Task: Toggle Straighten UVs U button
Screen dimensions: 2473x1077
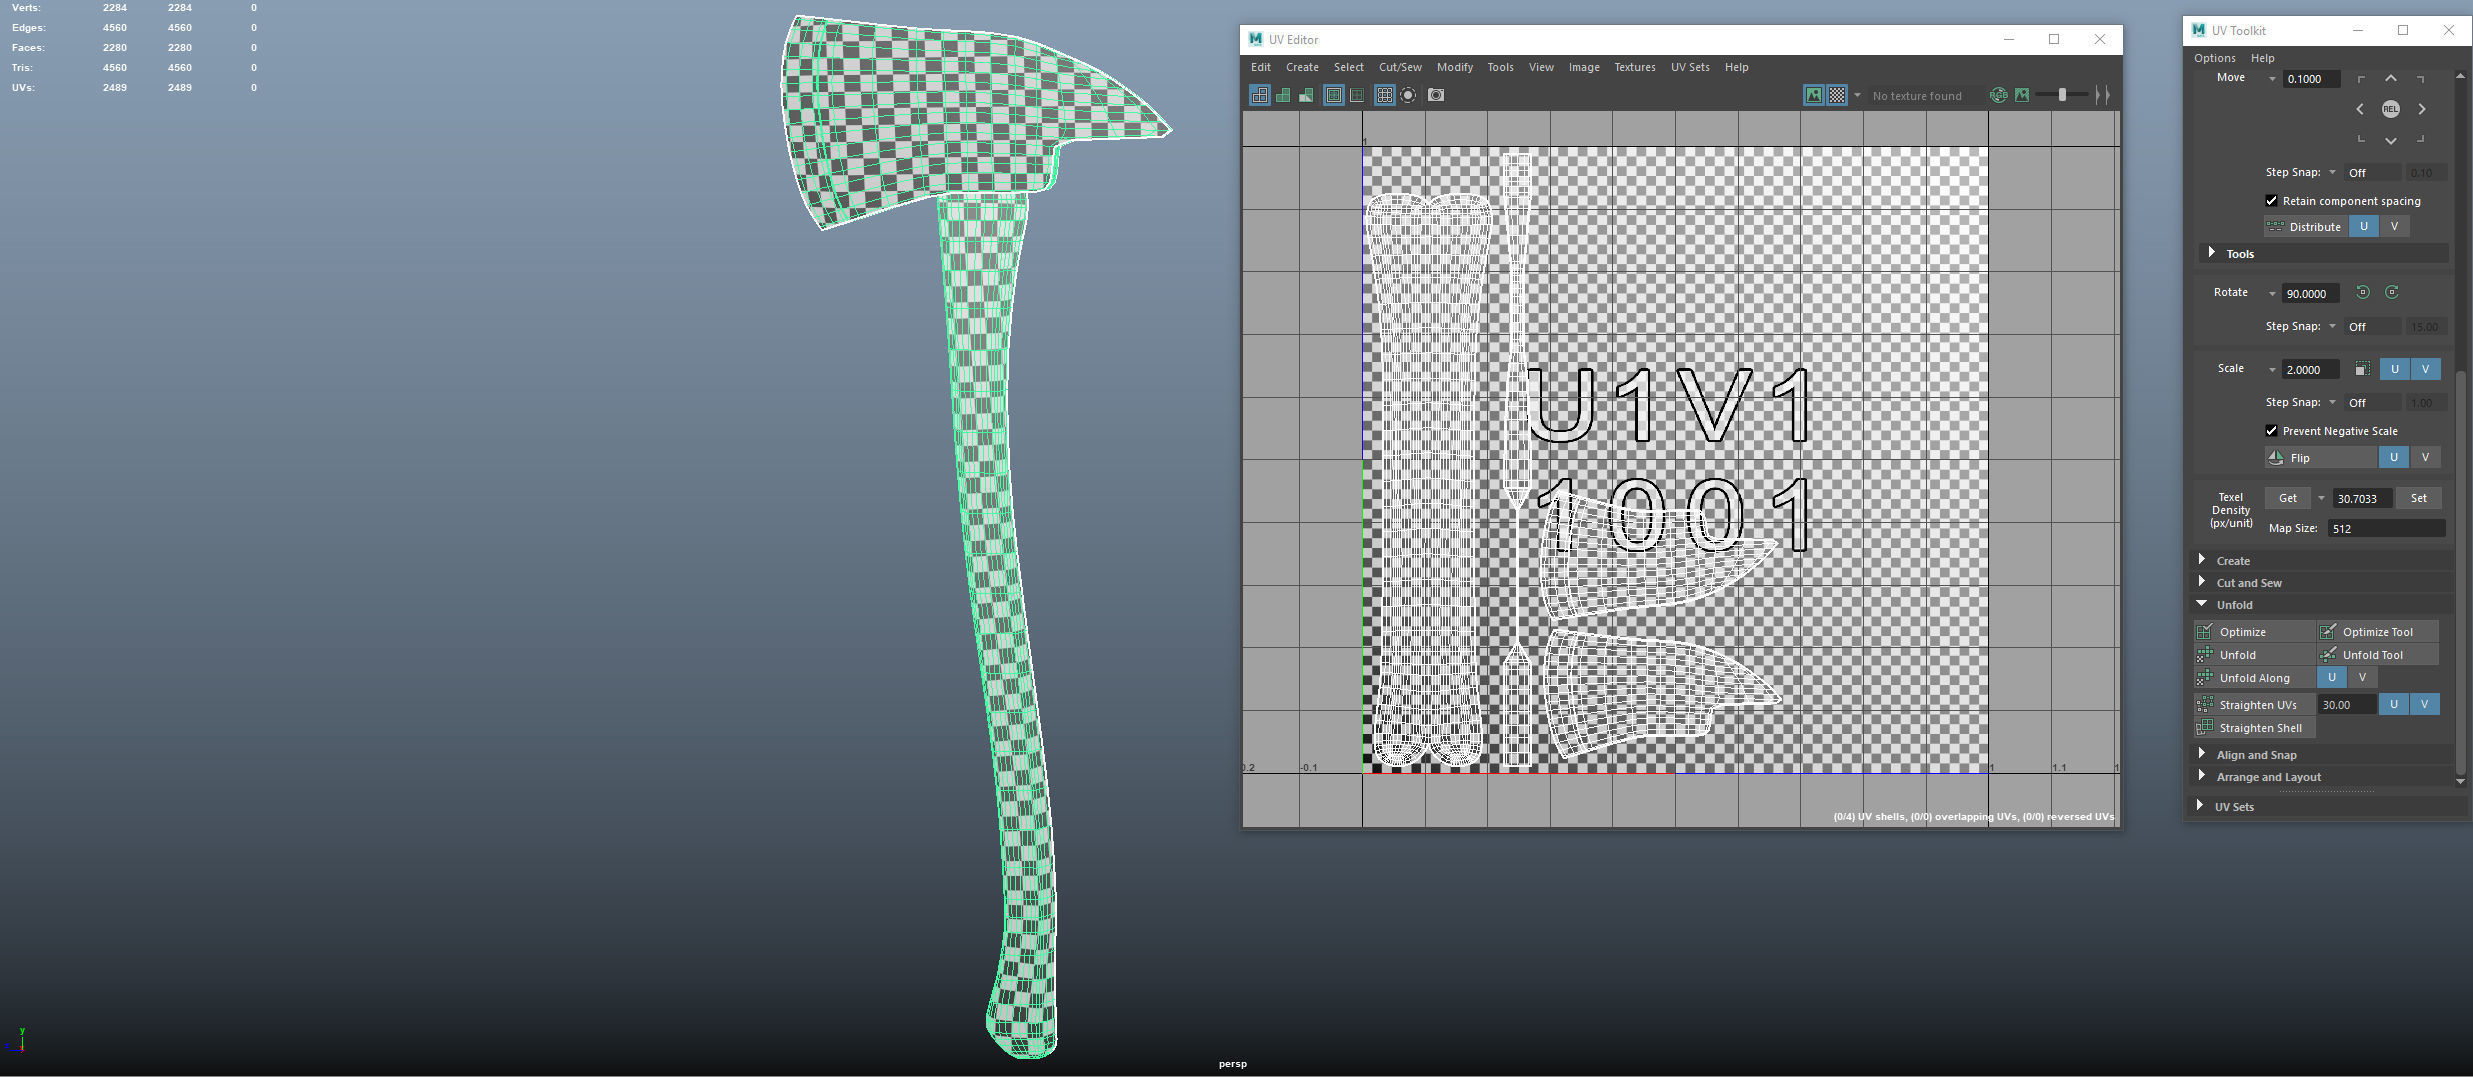Action: 2394,705
